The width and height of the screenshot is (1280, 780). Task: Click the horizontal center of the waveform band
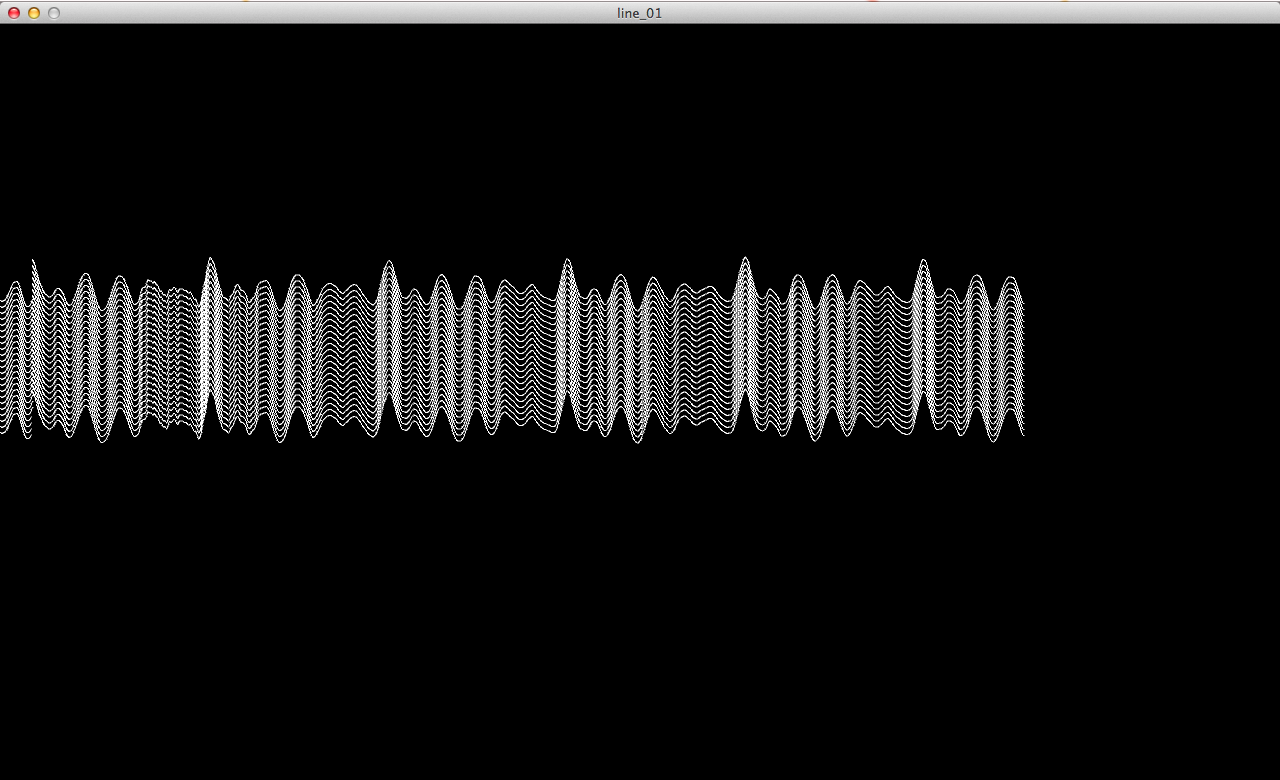[x=512, y=350]
